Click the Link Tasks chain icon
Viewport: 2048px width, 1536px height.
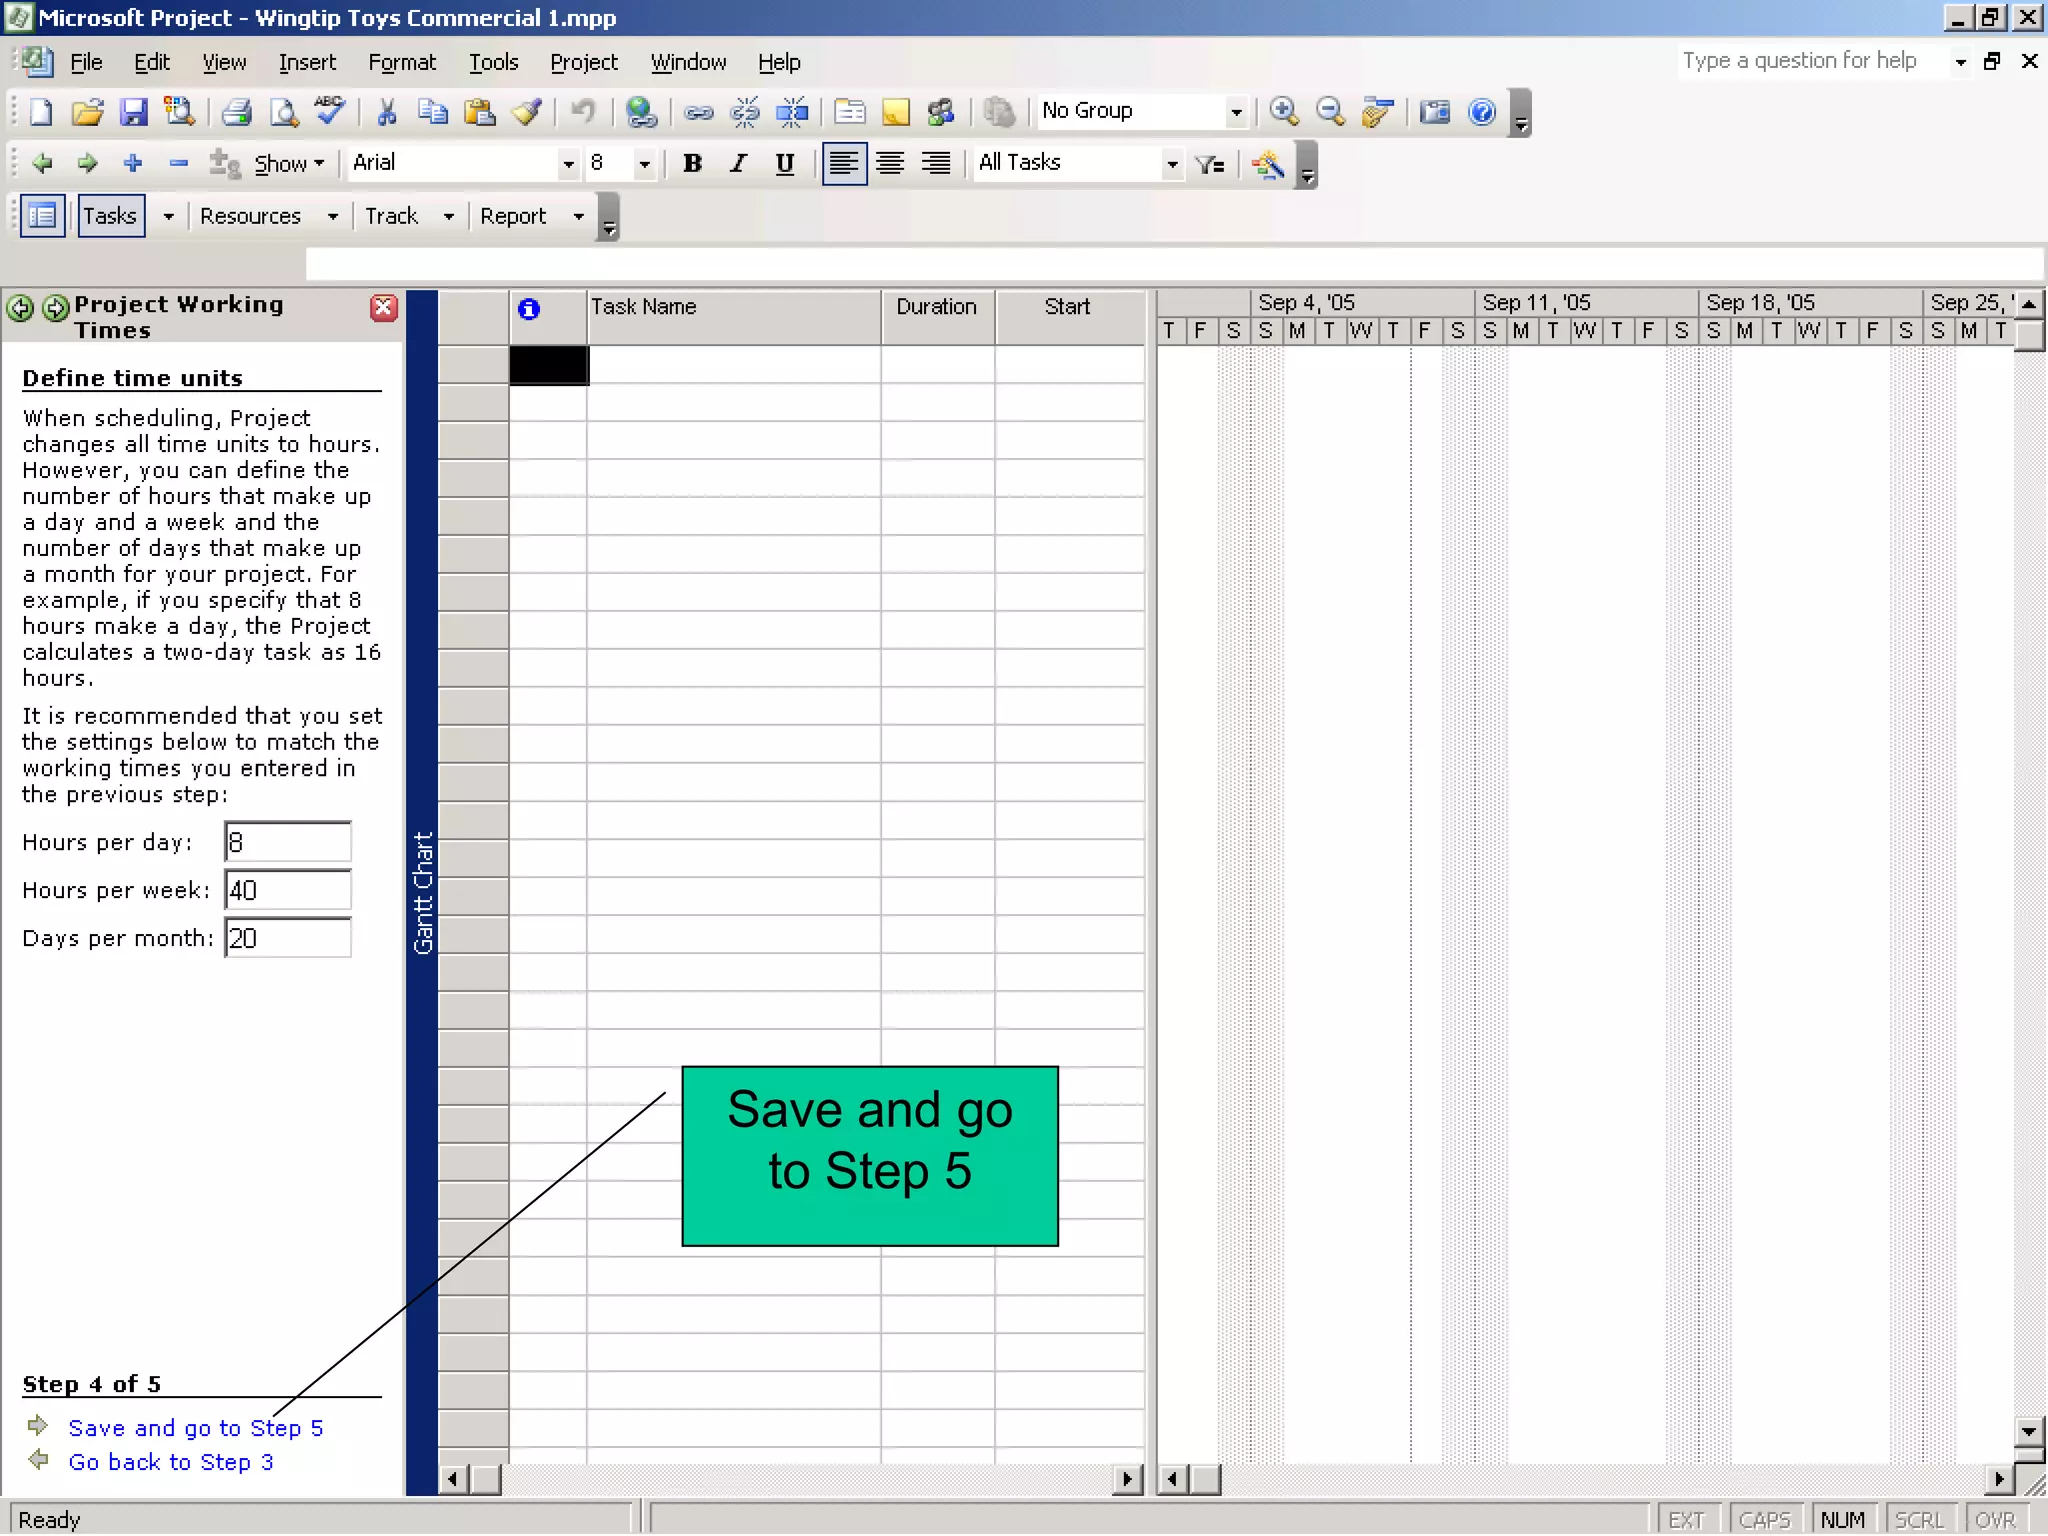pyautogui.click(x=698, y=112)
